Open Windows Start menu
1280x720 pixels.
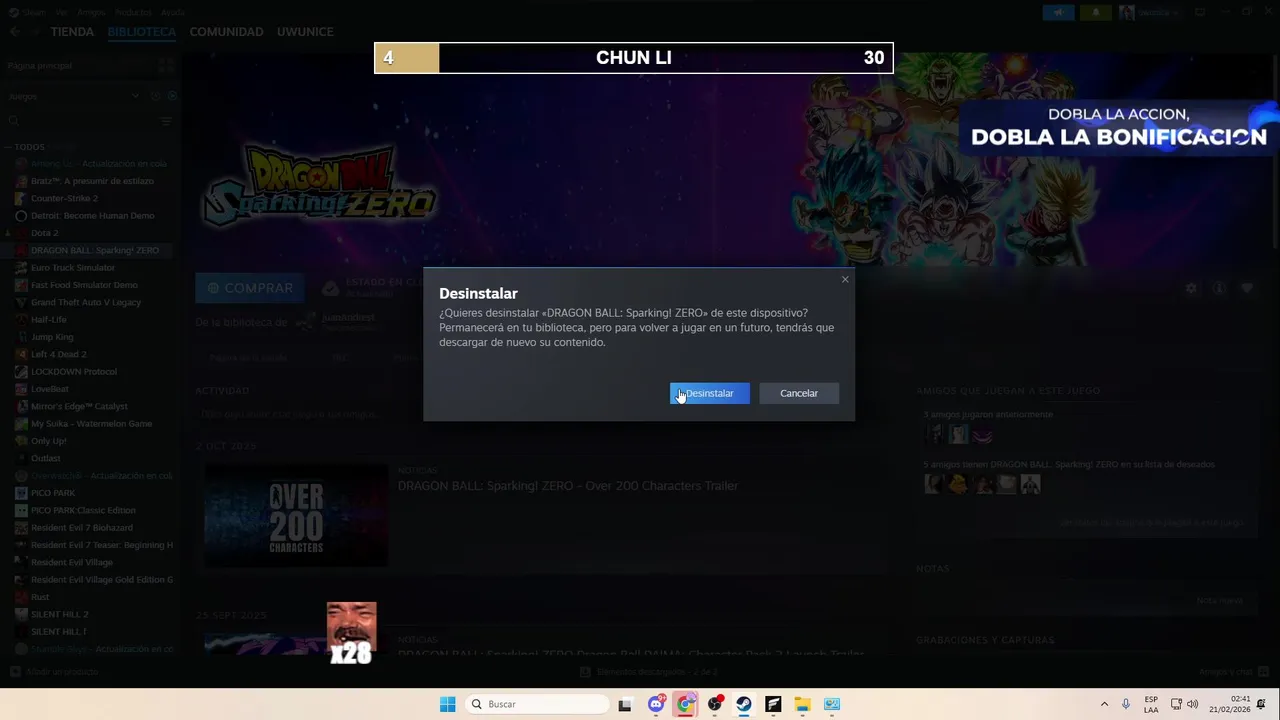[447, 704]
